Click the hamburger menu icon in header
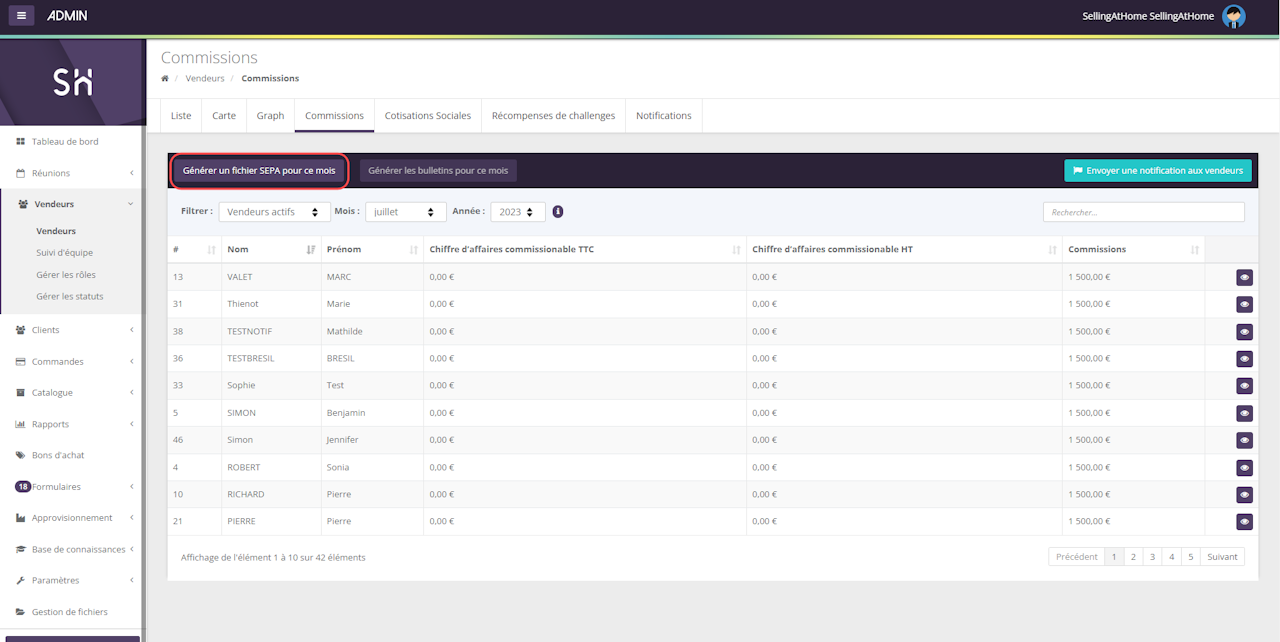 coord(22,15)
